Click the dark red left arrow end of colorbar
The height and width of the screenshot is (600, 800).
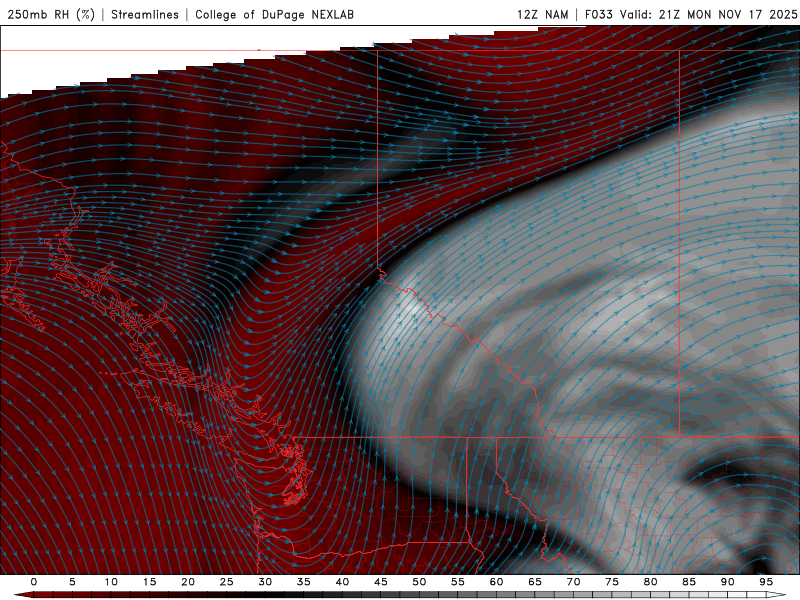[x=23, y=595]
